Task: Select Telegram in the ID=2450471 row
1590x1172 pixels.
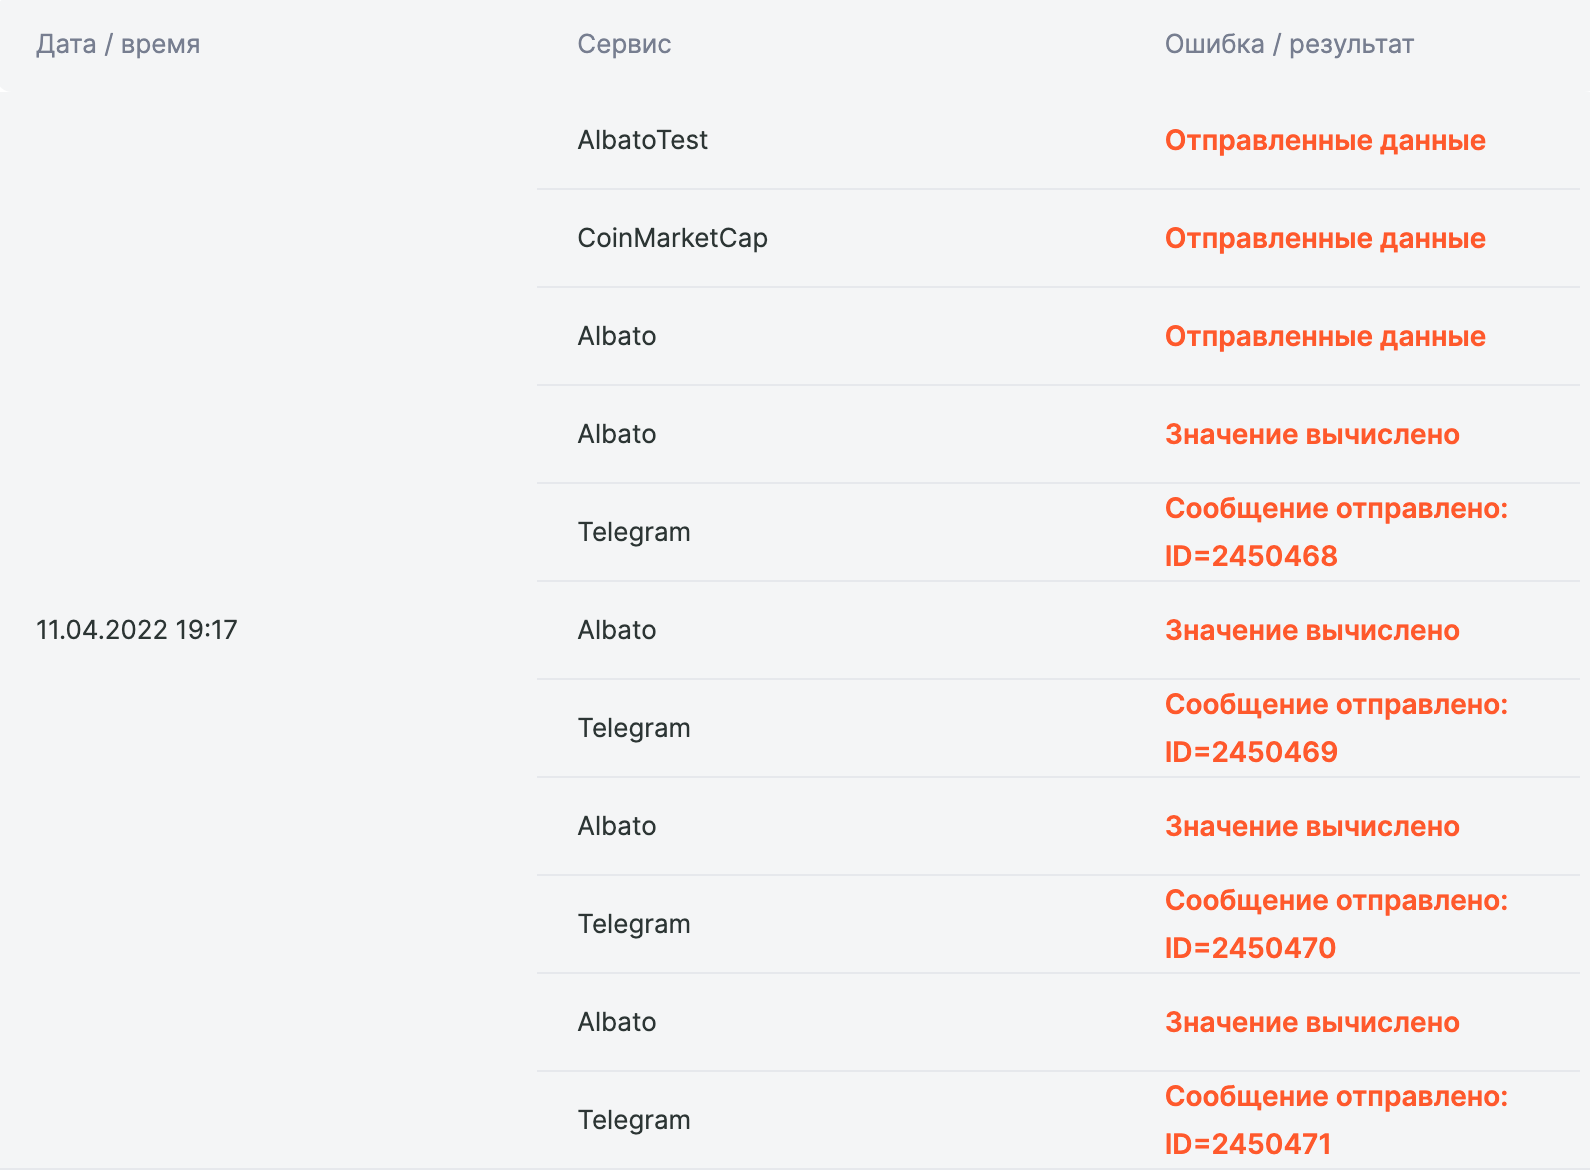Action: [634, 1120]
